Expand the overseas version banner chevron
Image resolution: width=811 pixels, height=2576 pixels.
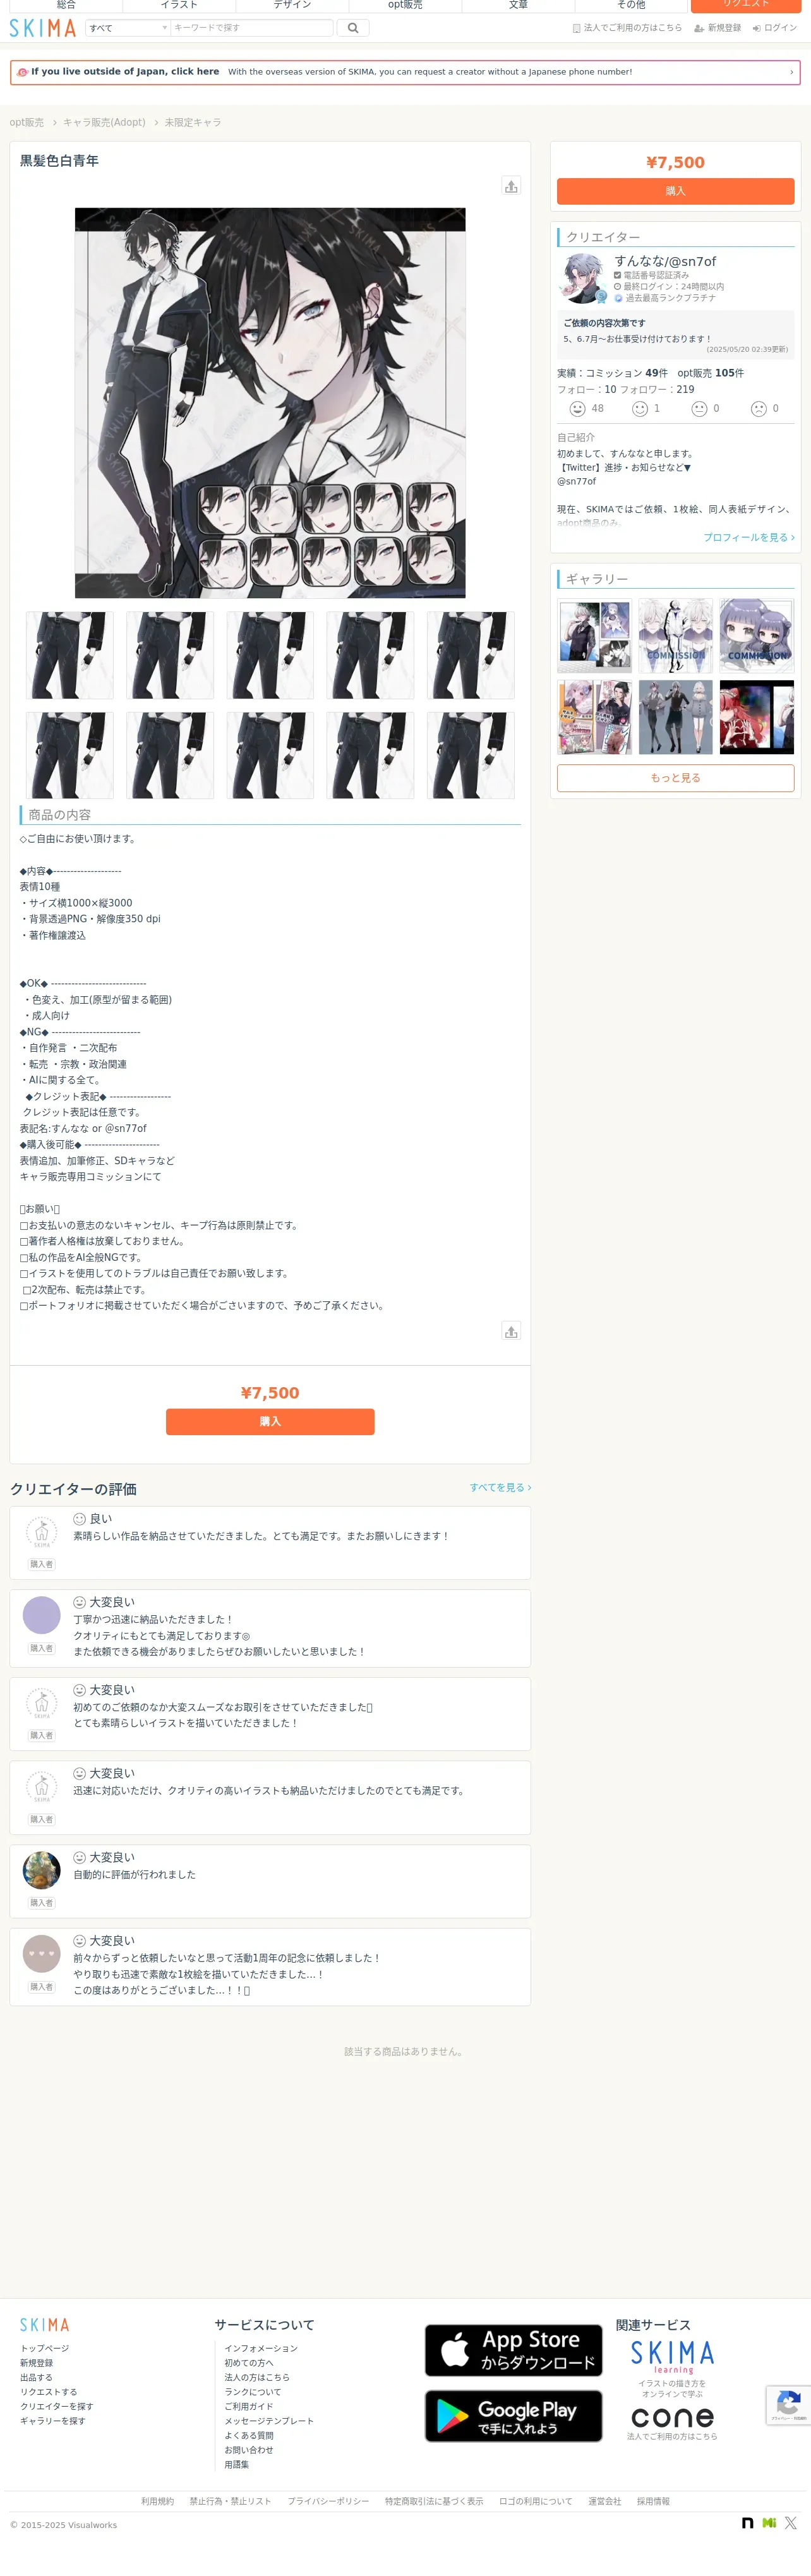[791, 72]
